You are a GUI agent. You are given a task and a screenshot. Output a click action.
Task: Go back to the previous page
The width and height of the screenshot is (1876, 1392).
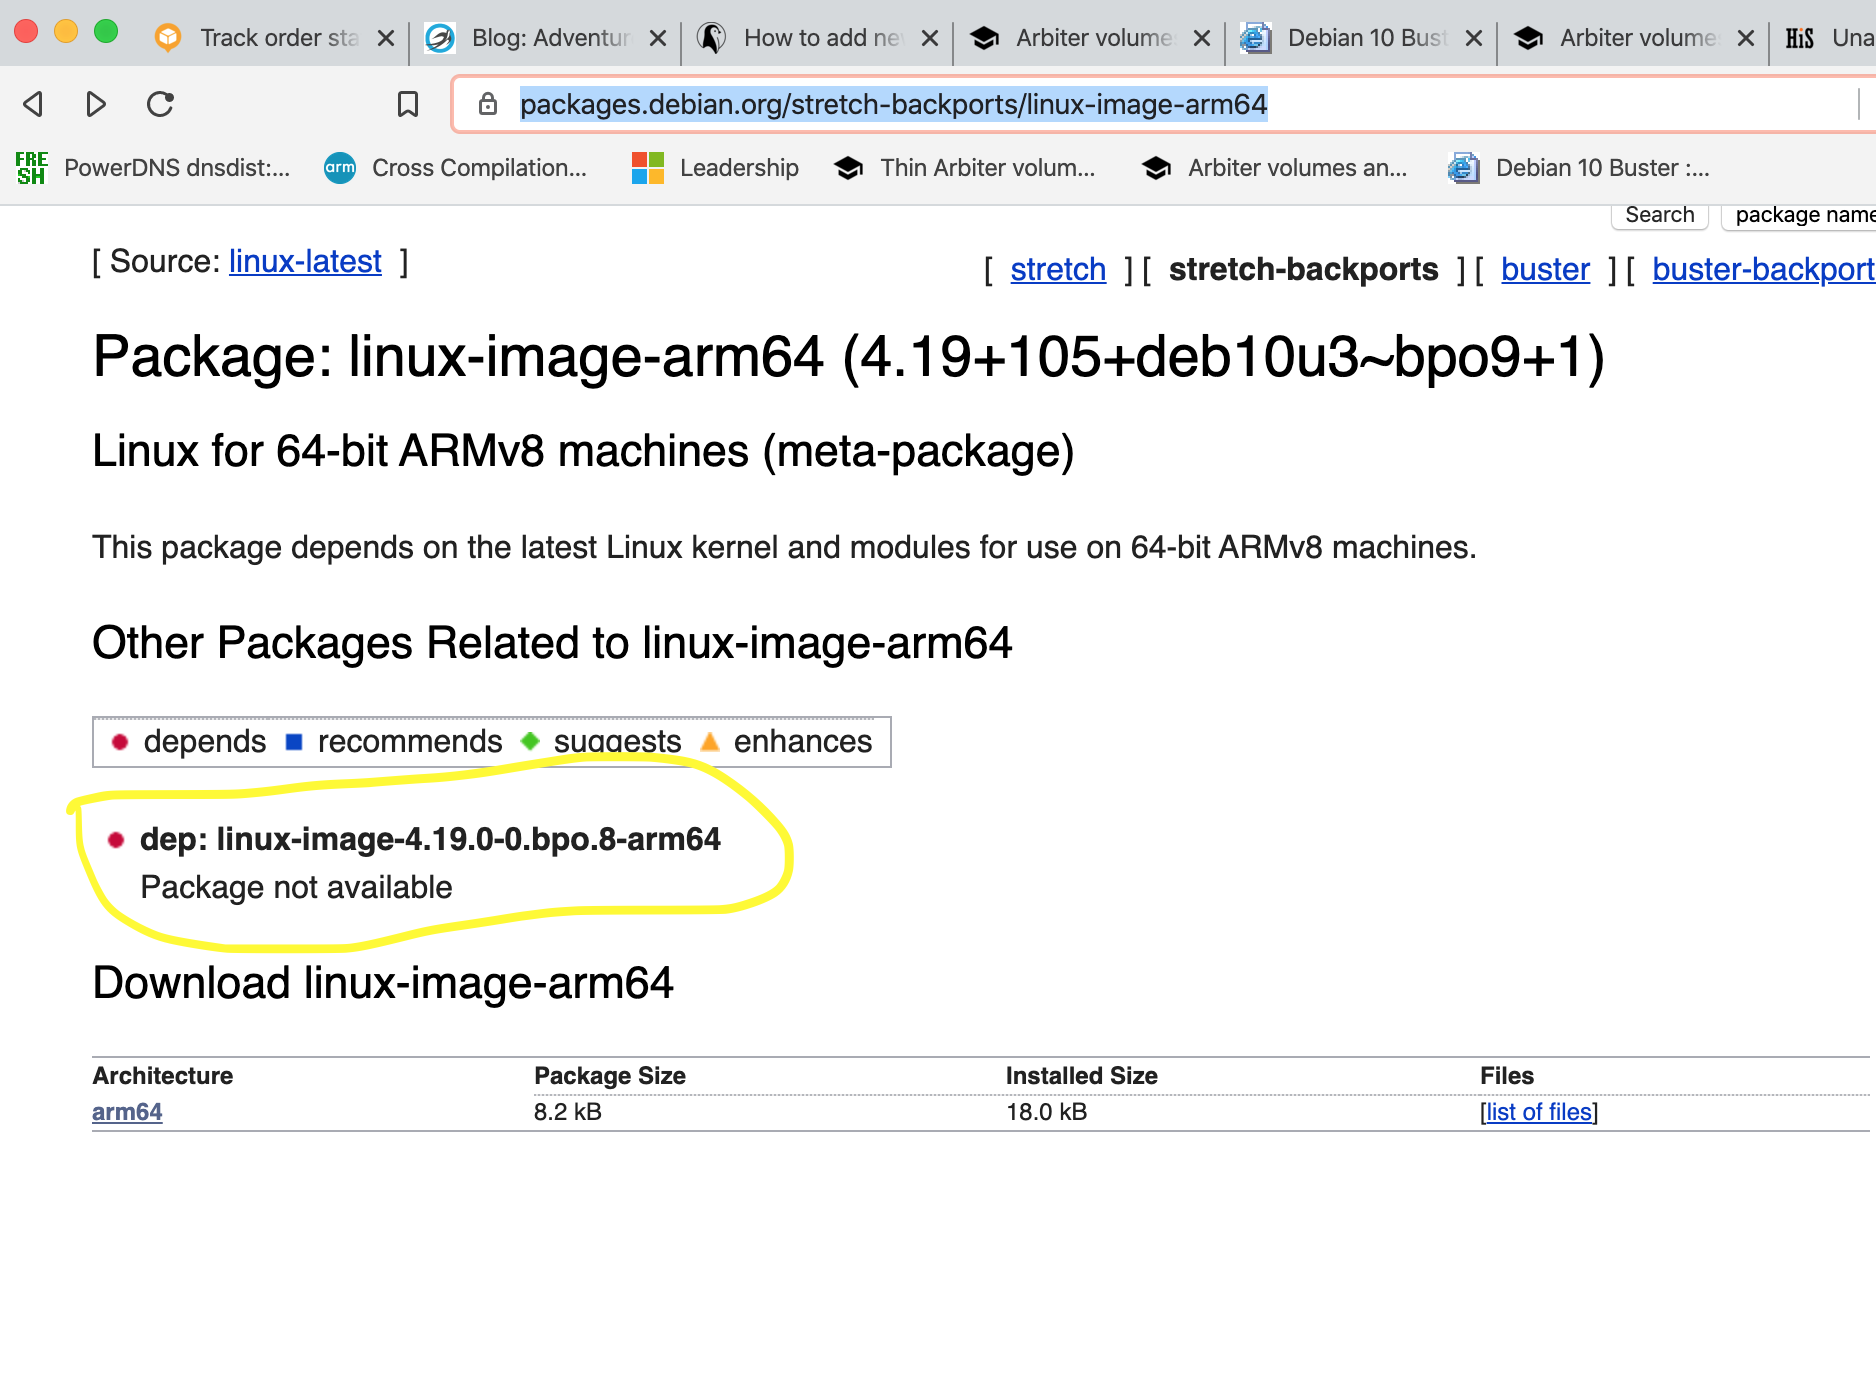click(33, 104)
